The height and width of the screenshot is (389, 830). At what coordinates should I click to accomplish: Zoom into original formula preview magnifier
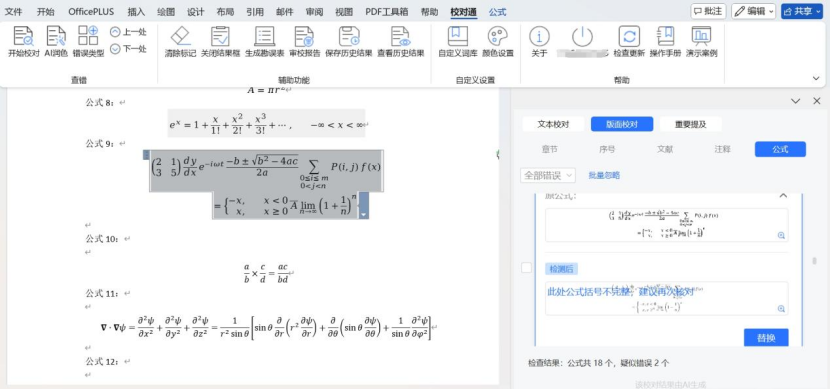(x=781, y=236)
